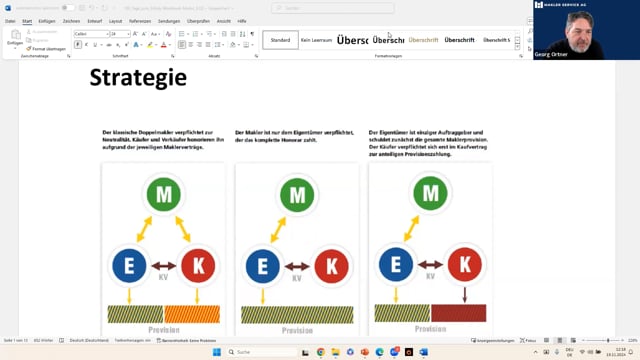Toggle bold formatting
Screen dimensions: 640x360
(x=78, y=45)
